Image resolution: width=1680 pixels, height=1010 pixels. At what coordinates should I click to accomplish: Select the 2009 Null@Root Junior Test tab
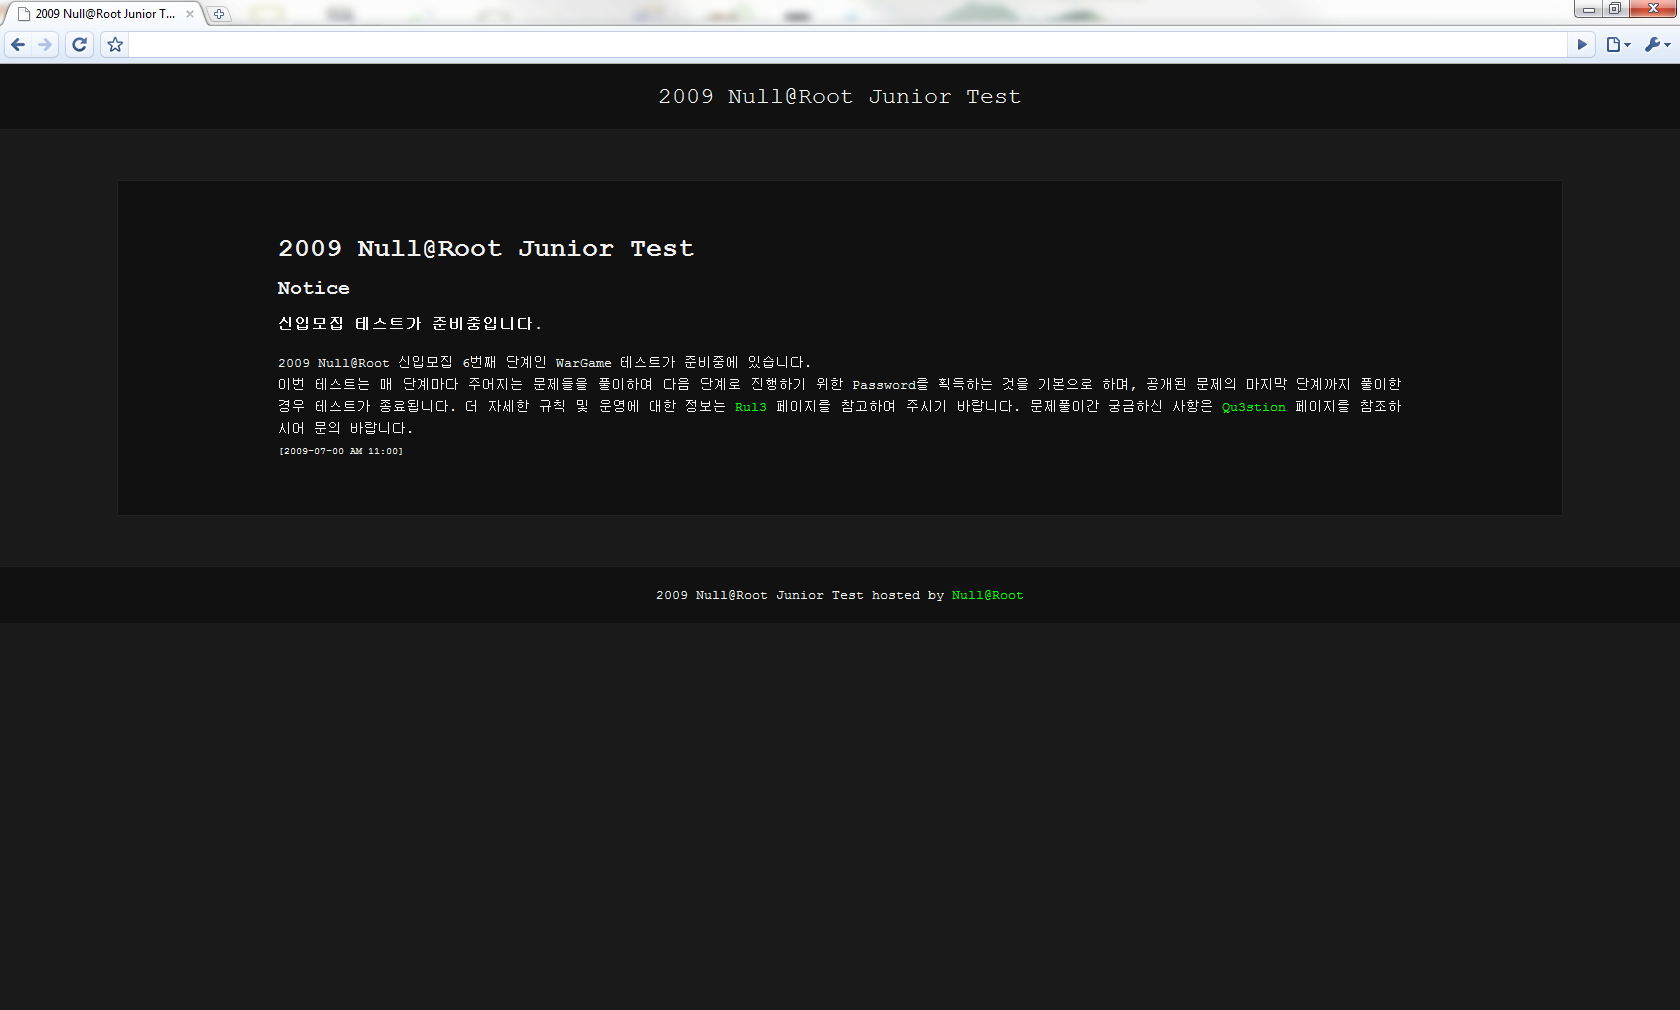[x=100, y=14]
